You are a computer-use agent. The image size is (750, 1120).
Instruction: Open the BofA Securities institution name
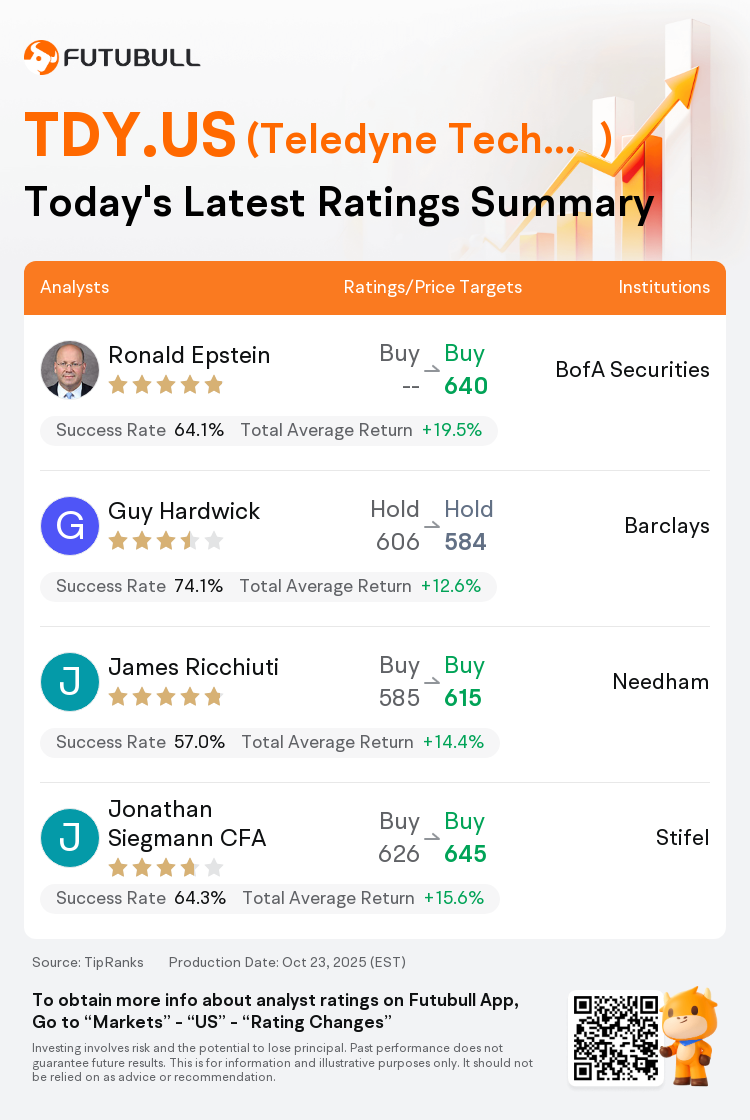[632, 370]
